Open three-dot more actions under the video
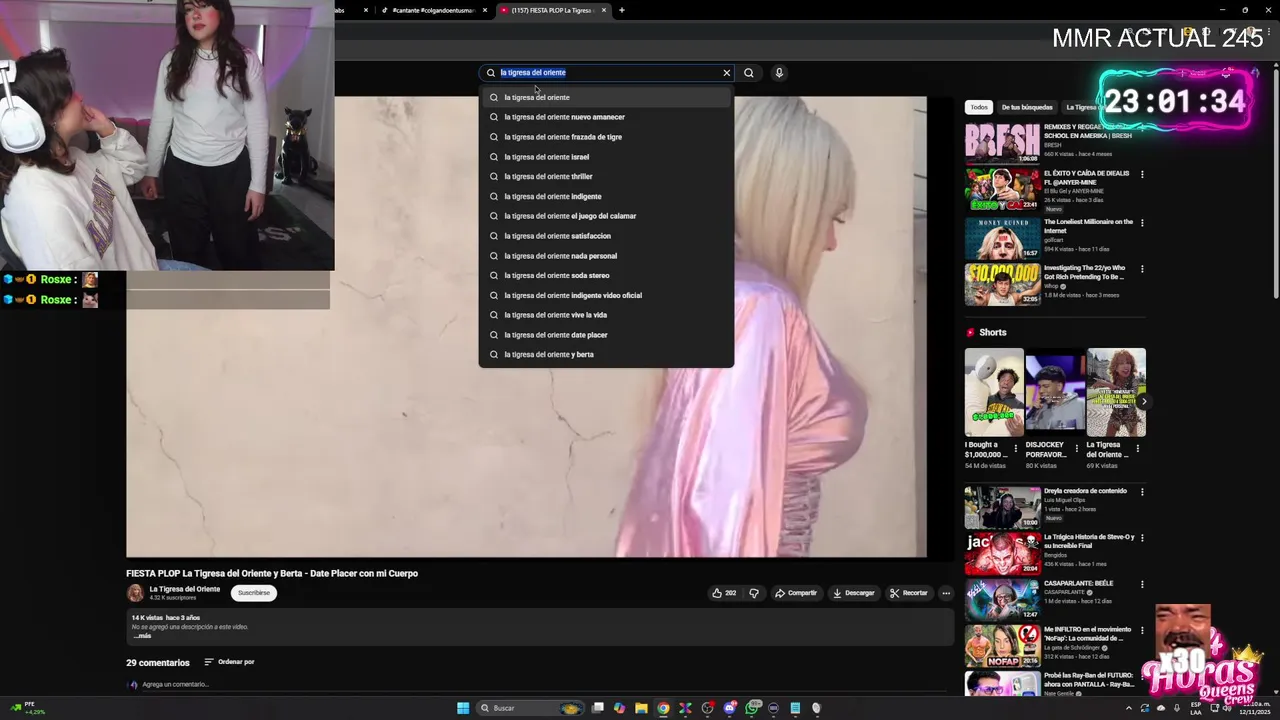Image resolution: width=1280 pixels, height=720 pixels. [946, 593]
